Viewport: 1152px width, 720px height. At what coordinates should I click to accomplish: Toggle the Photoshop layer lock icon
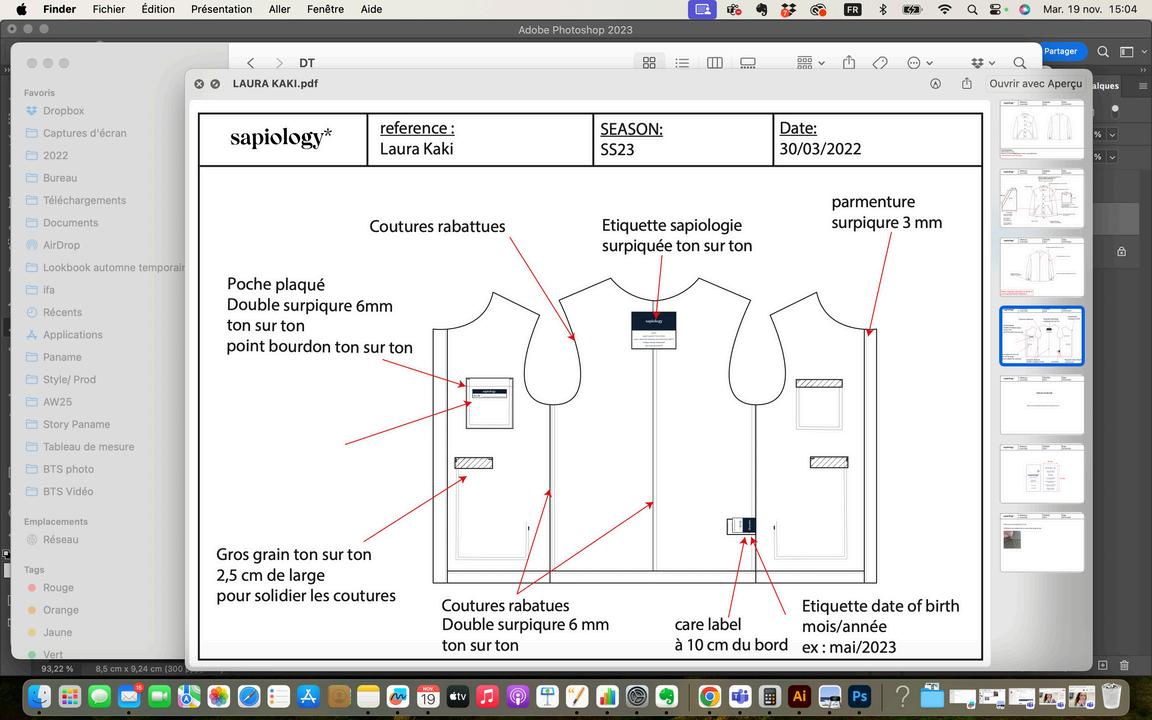pyautogui.click(x=1121, y=251)
